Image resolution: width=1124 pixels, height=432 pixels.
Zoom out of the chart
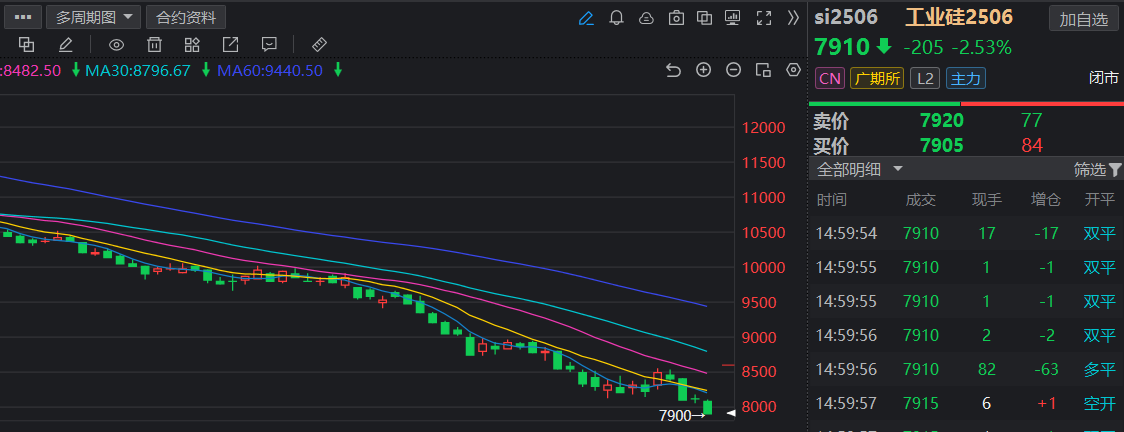tap(733, 69)
